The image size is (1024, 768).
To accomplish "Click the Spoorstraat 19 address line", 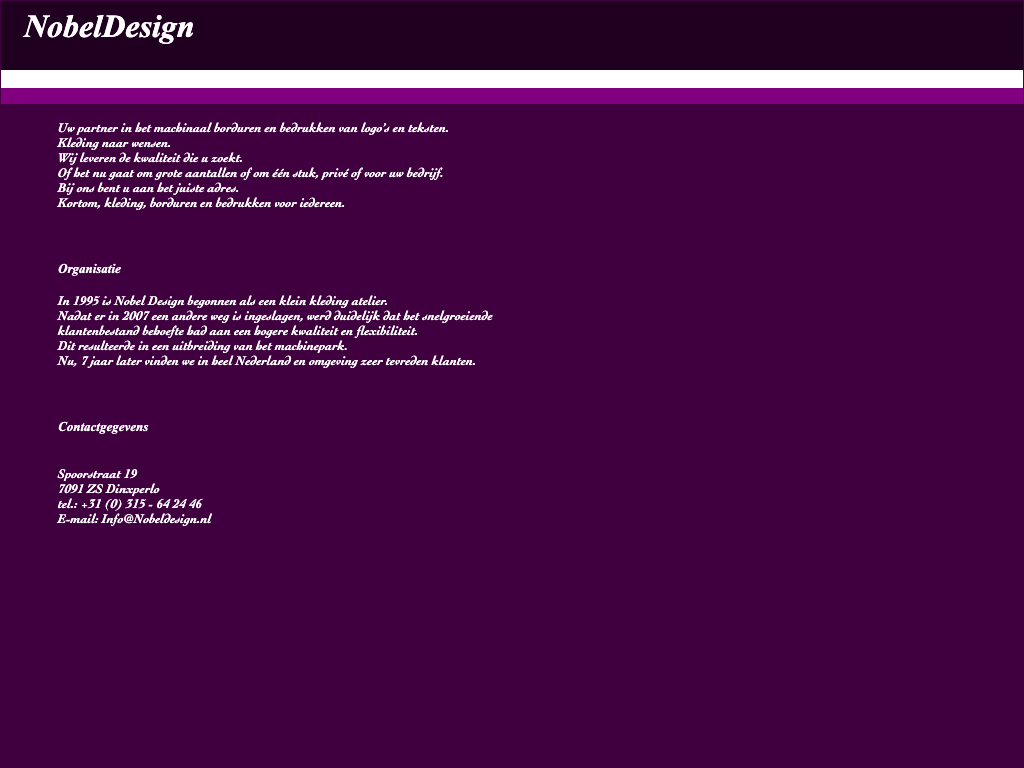I will [97, 474].
